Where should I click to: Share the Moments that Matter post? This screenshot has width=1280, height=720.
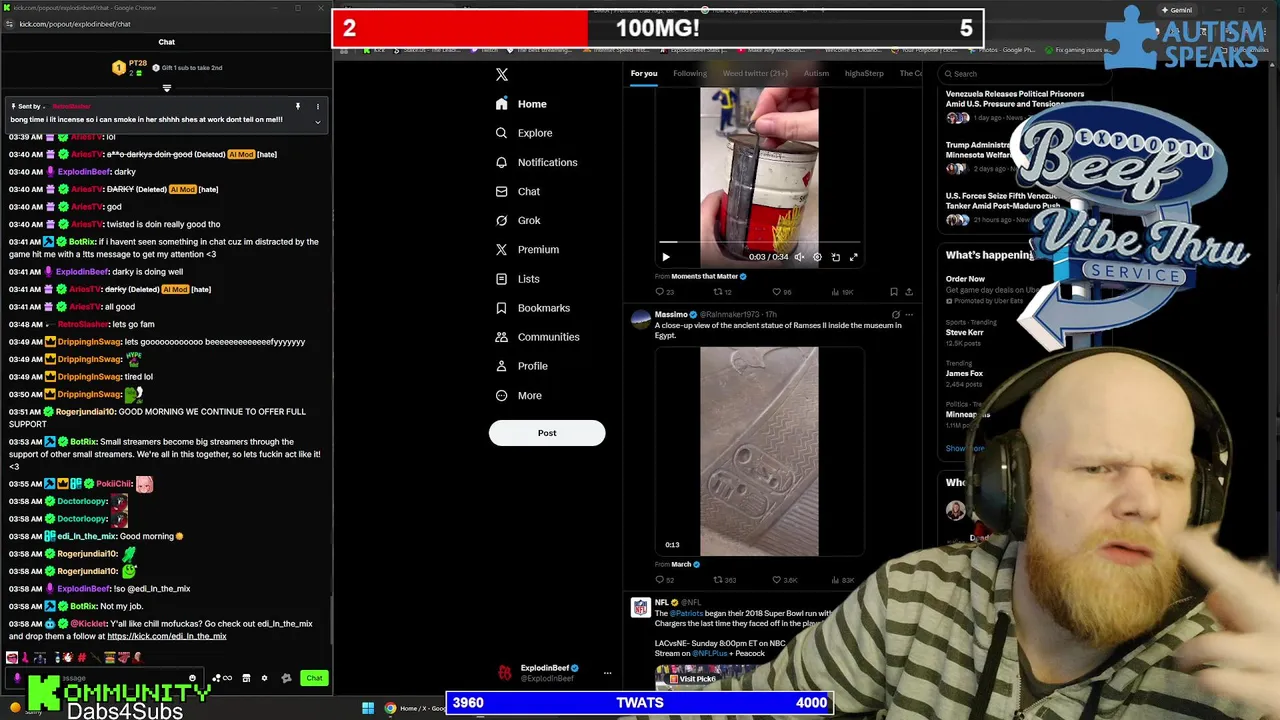click(908, 292)
